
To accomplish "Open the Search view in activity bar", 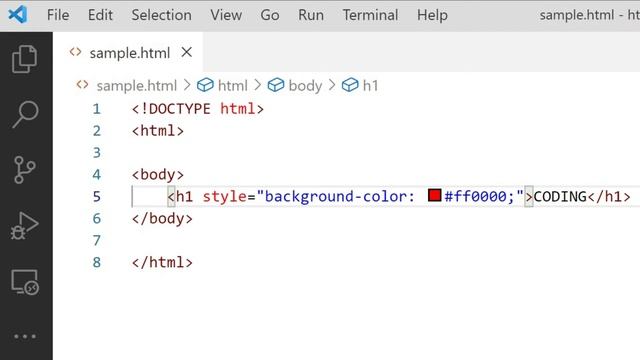I will pyautogui.click(x=25, y=114).
